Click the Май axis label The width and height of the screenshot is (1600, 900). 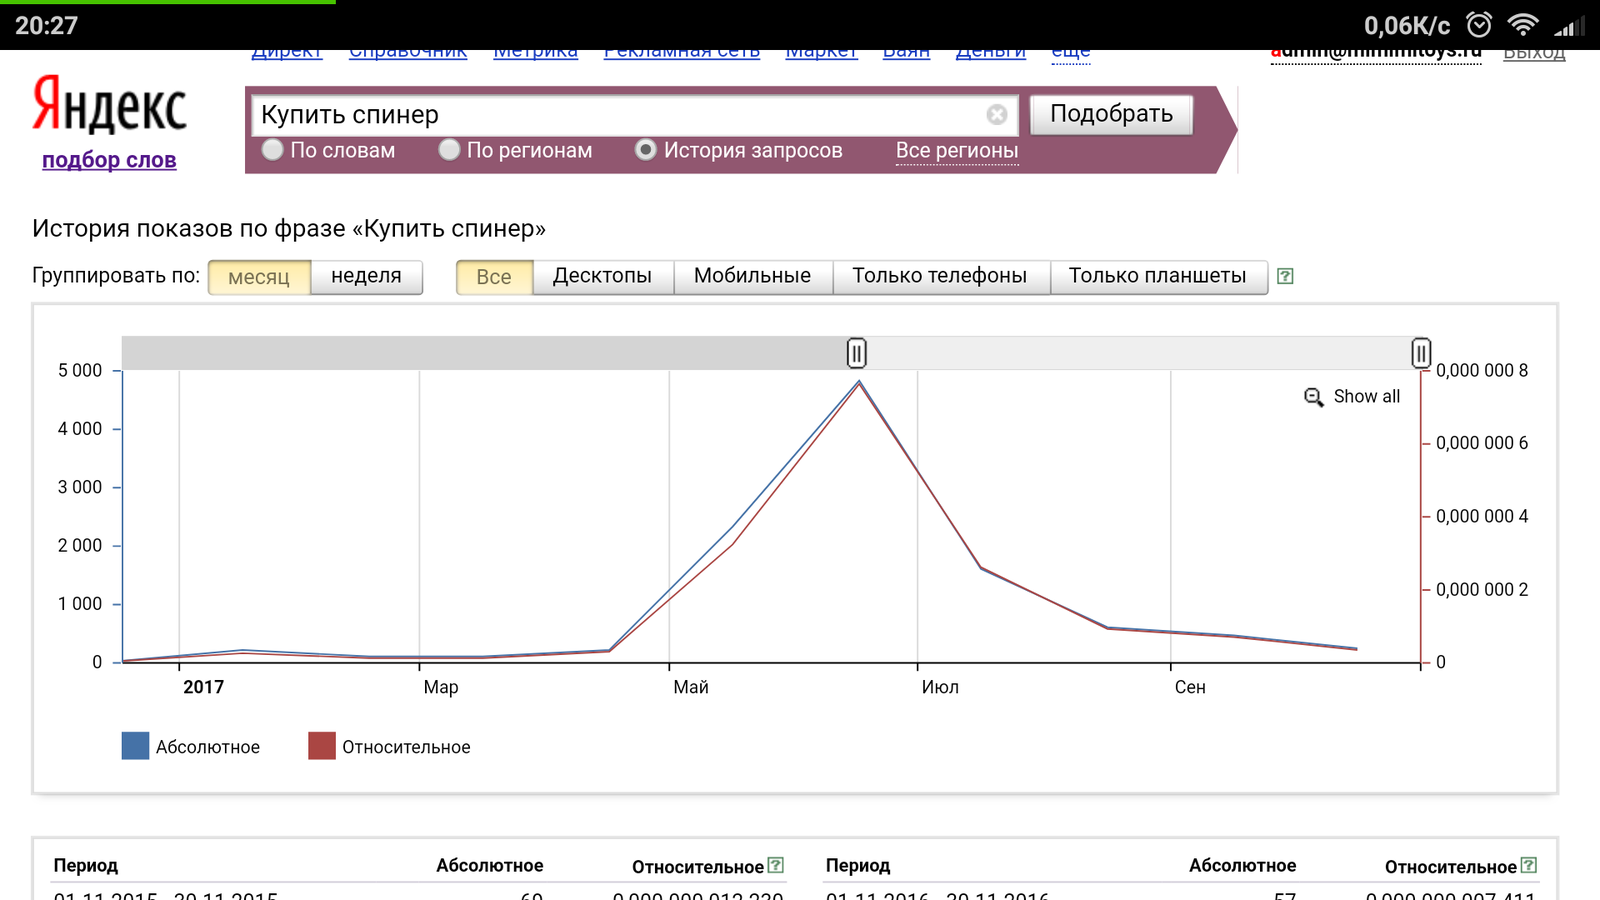(691, 687)
